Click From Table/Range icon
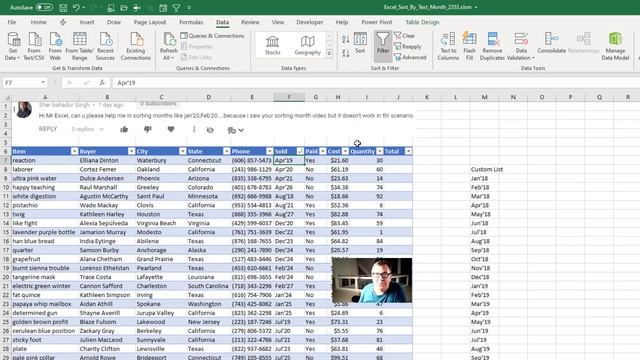This screenshot has width=640, height=360. click(x=80, y=47)
